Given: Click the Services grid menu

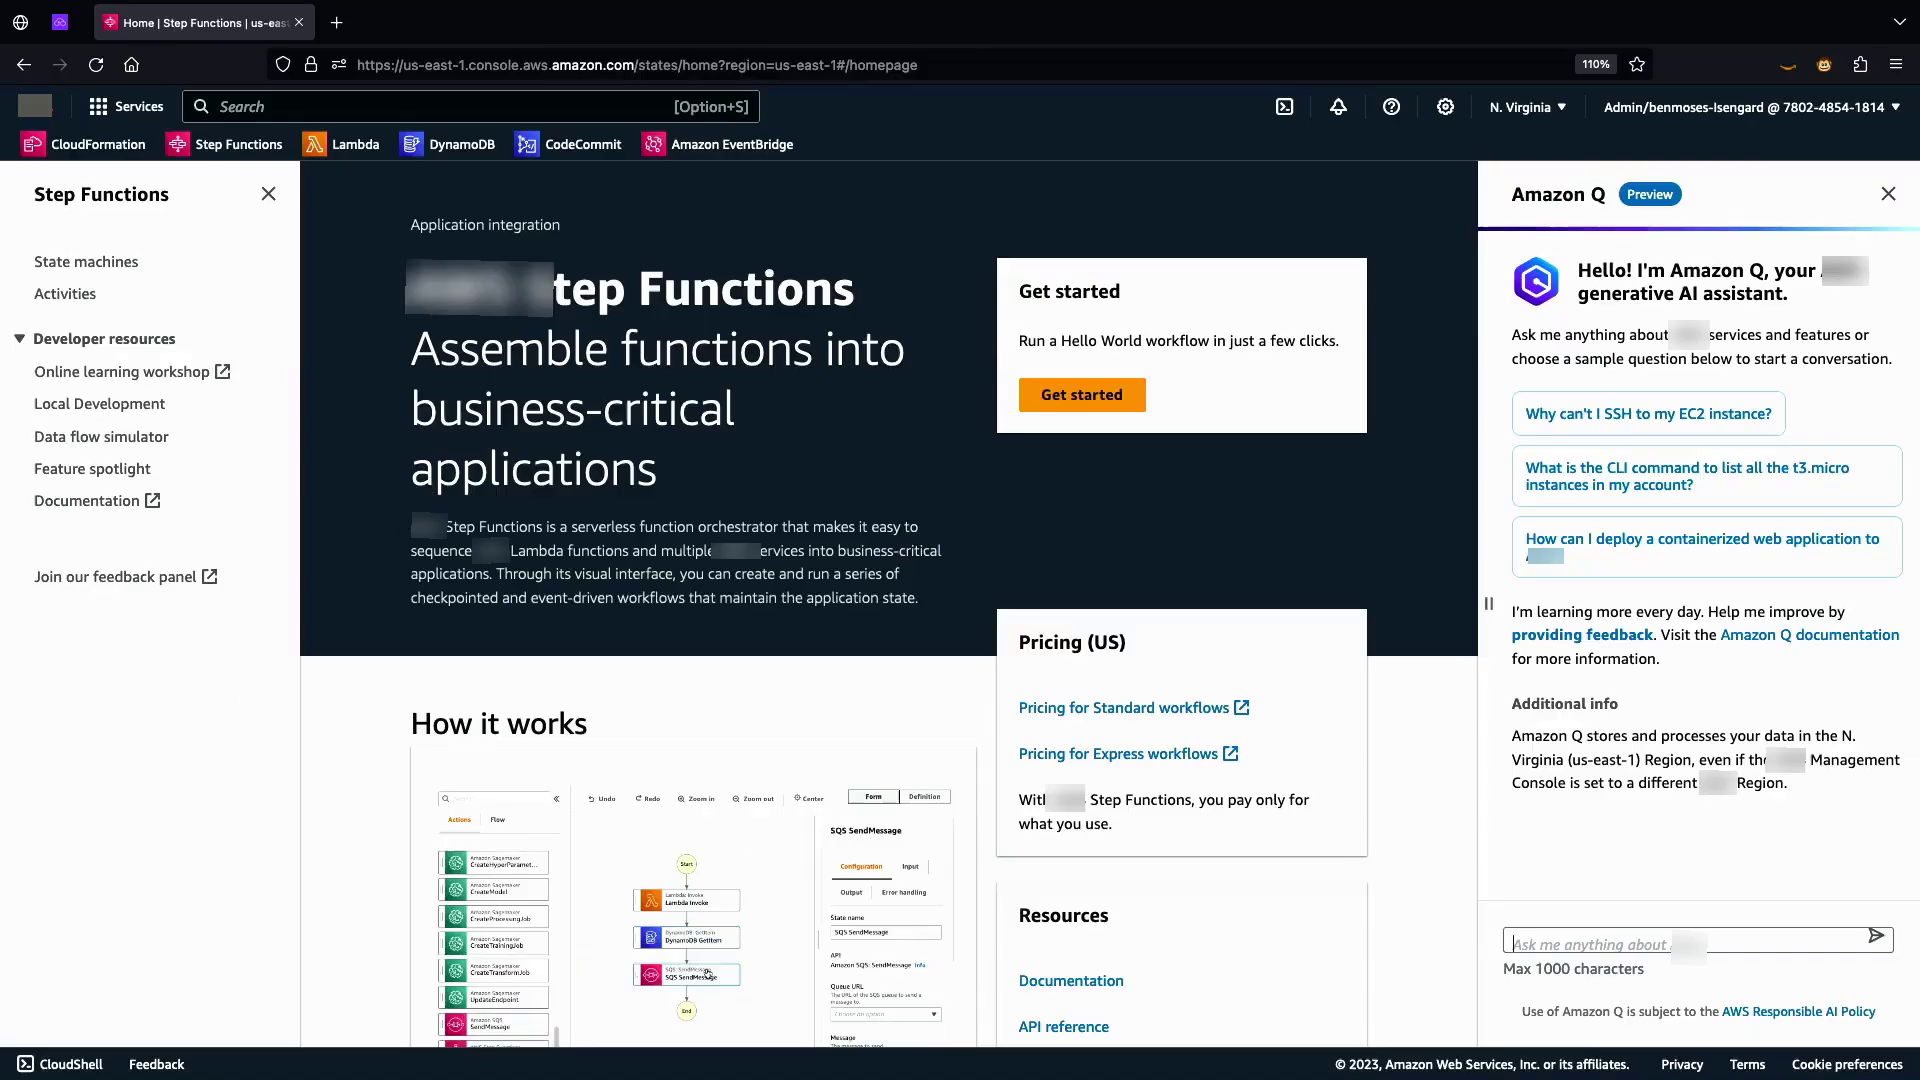Looking at the screenshot, I should click(126, 107).
